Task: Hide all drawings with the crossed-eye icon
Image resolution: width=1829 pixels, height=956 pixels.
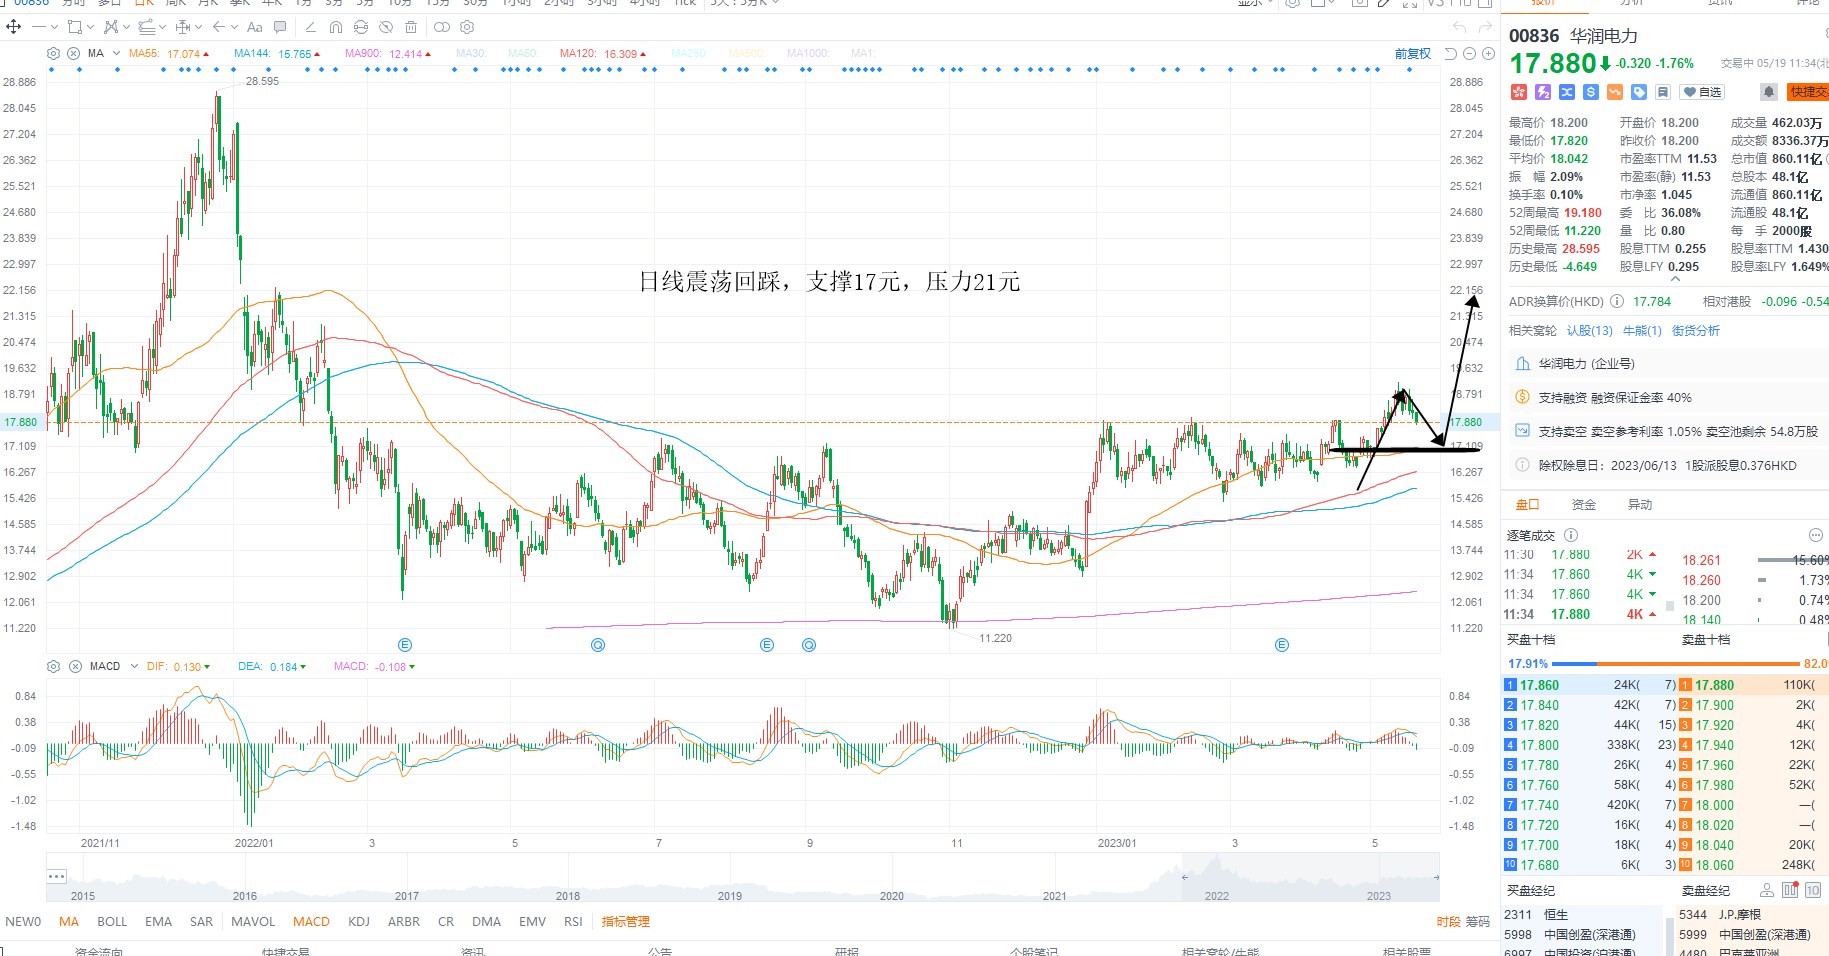Action: (x=386, y=27)
